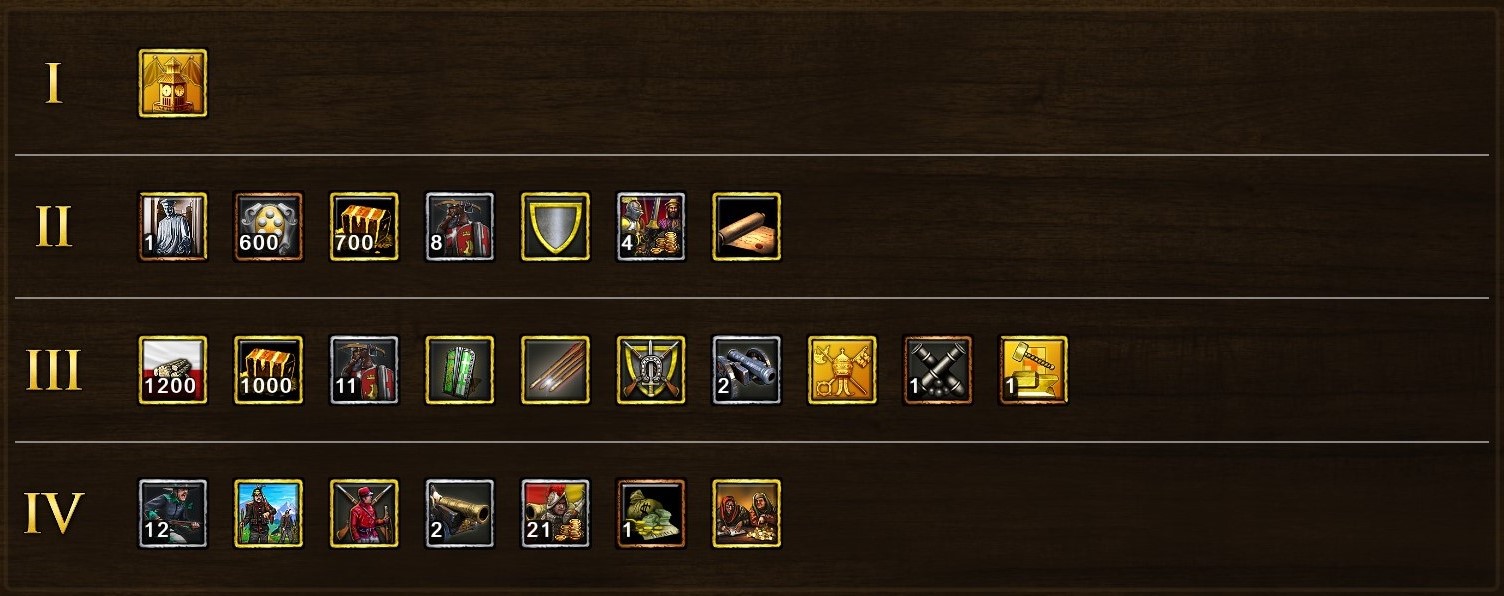
Task: Choose the 600 coin resource card
Action: pyautogui.click(x=269, y=227)
